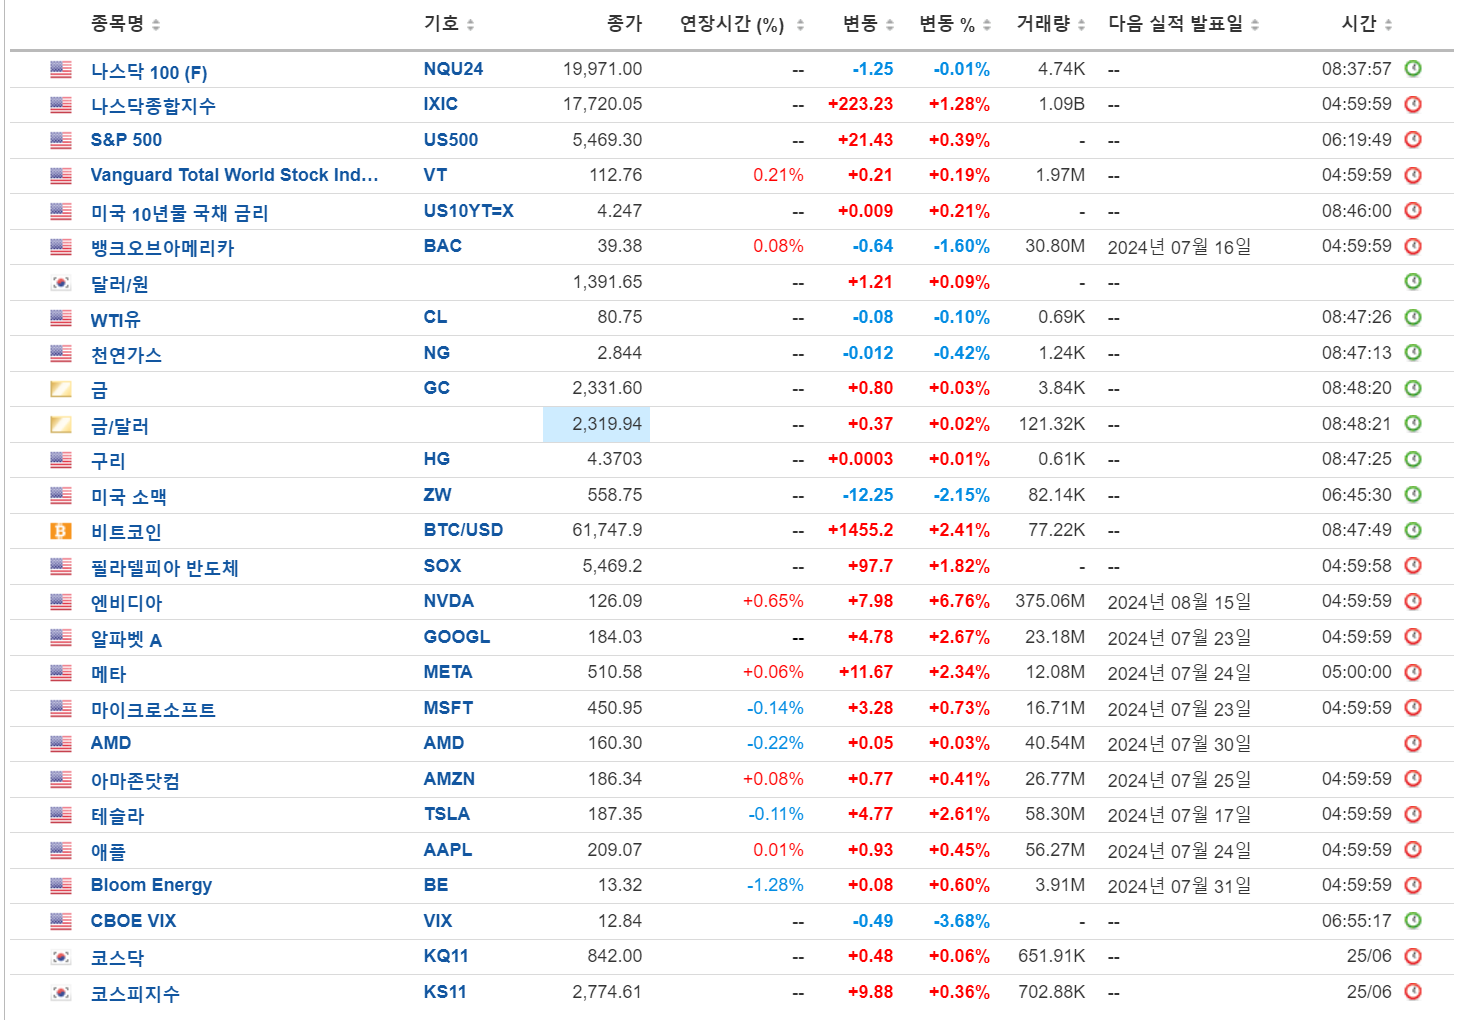Click the gold bar icon beside 금/달러

[x=61, y=425]
